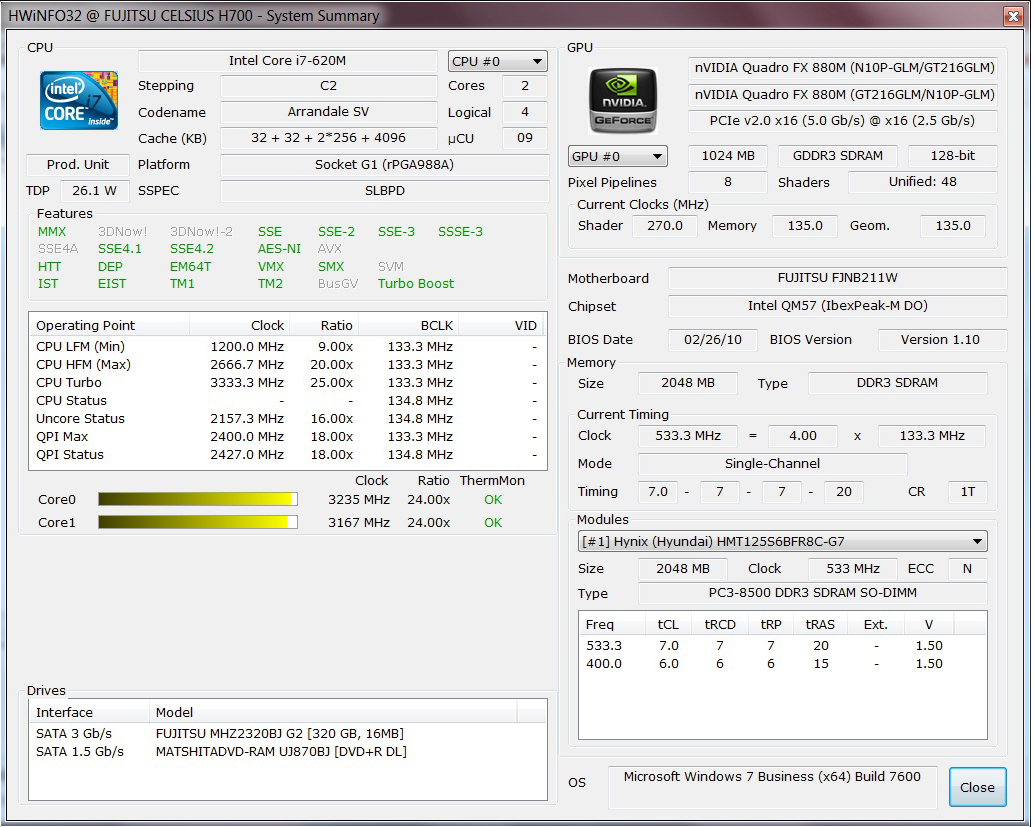Click the Codename field Arrandale SV

click(328, 112)
